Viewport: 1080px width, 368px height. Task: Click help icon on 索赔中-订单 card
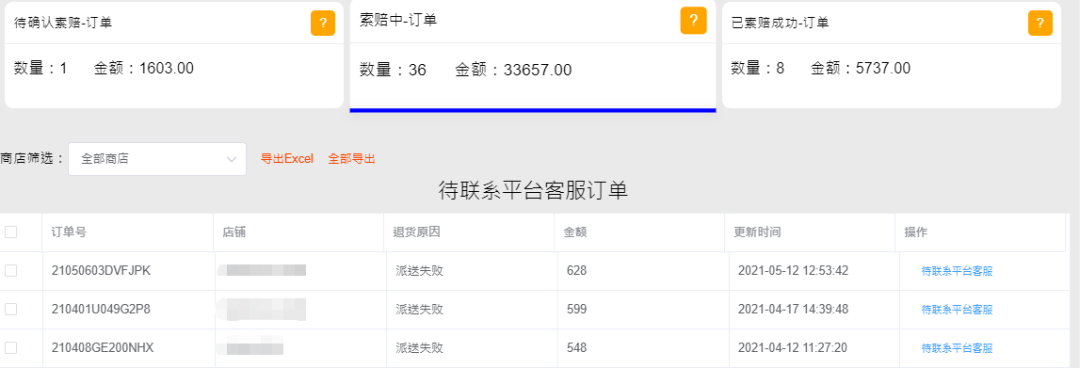tap(694, 21)
